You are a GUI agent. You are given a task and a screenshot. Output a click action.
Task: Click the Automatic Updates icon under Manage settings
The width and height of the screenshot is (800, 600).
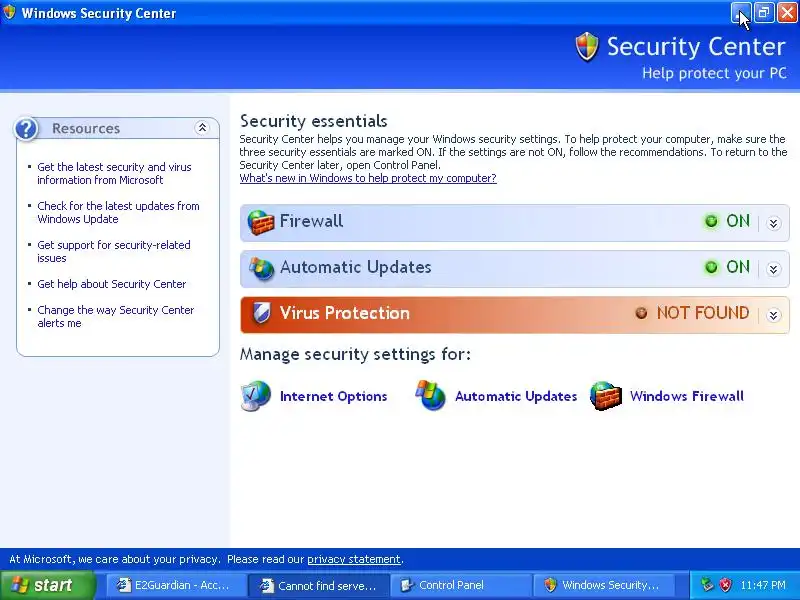(x=431, y=395)
